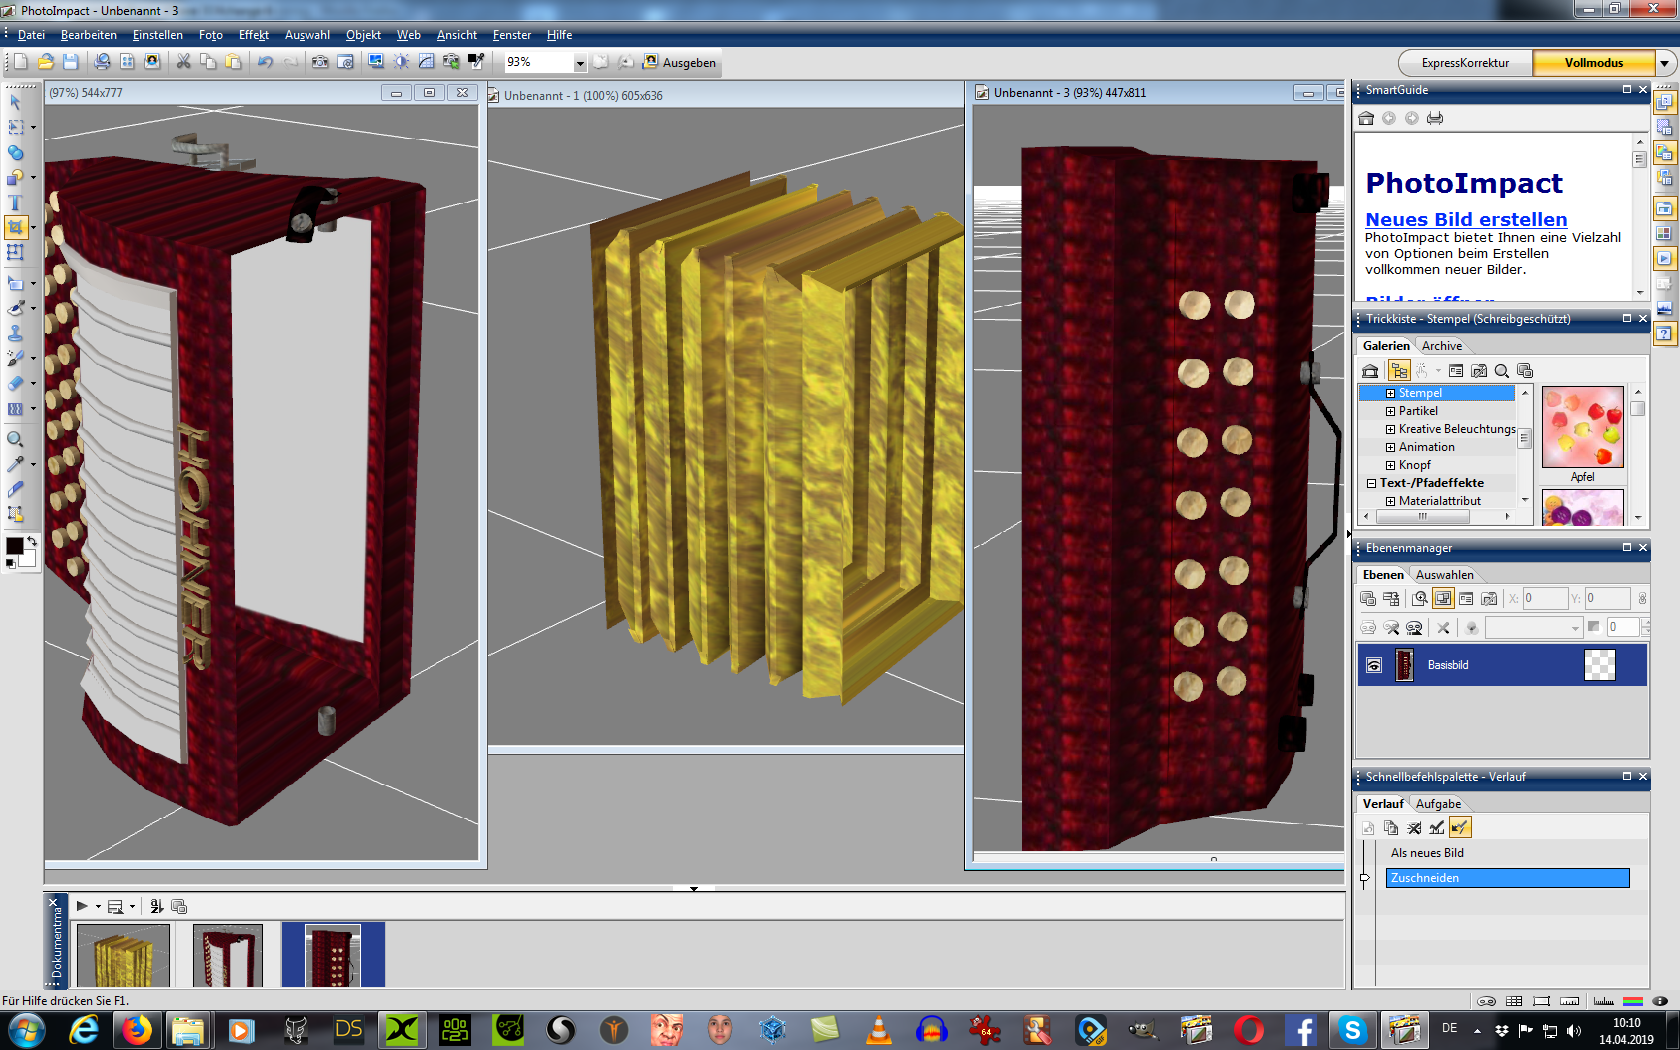Select the gold accordion document thumbnail
The height and width of the screenshot is (1050, 1680).
click(124, 956)
